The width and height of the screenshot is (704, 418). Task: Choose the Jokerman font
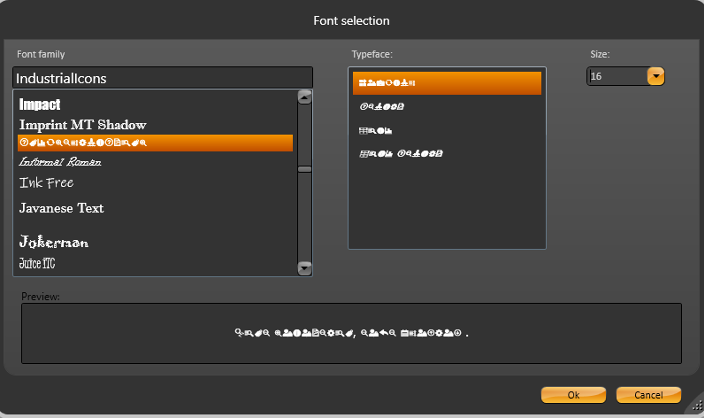click(x=54, y=242)
